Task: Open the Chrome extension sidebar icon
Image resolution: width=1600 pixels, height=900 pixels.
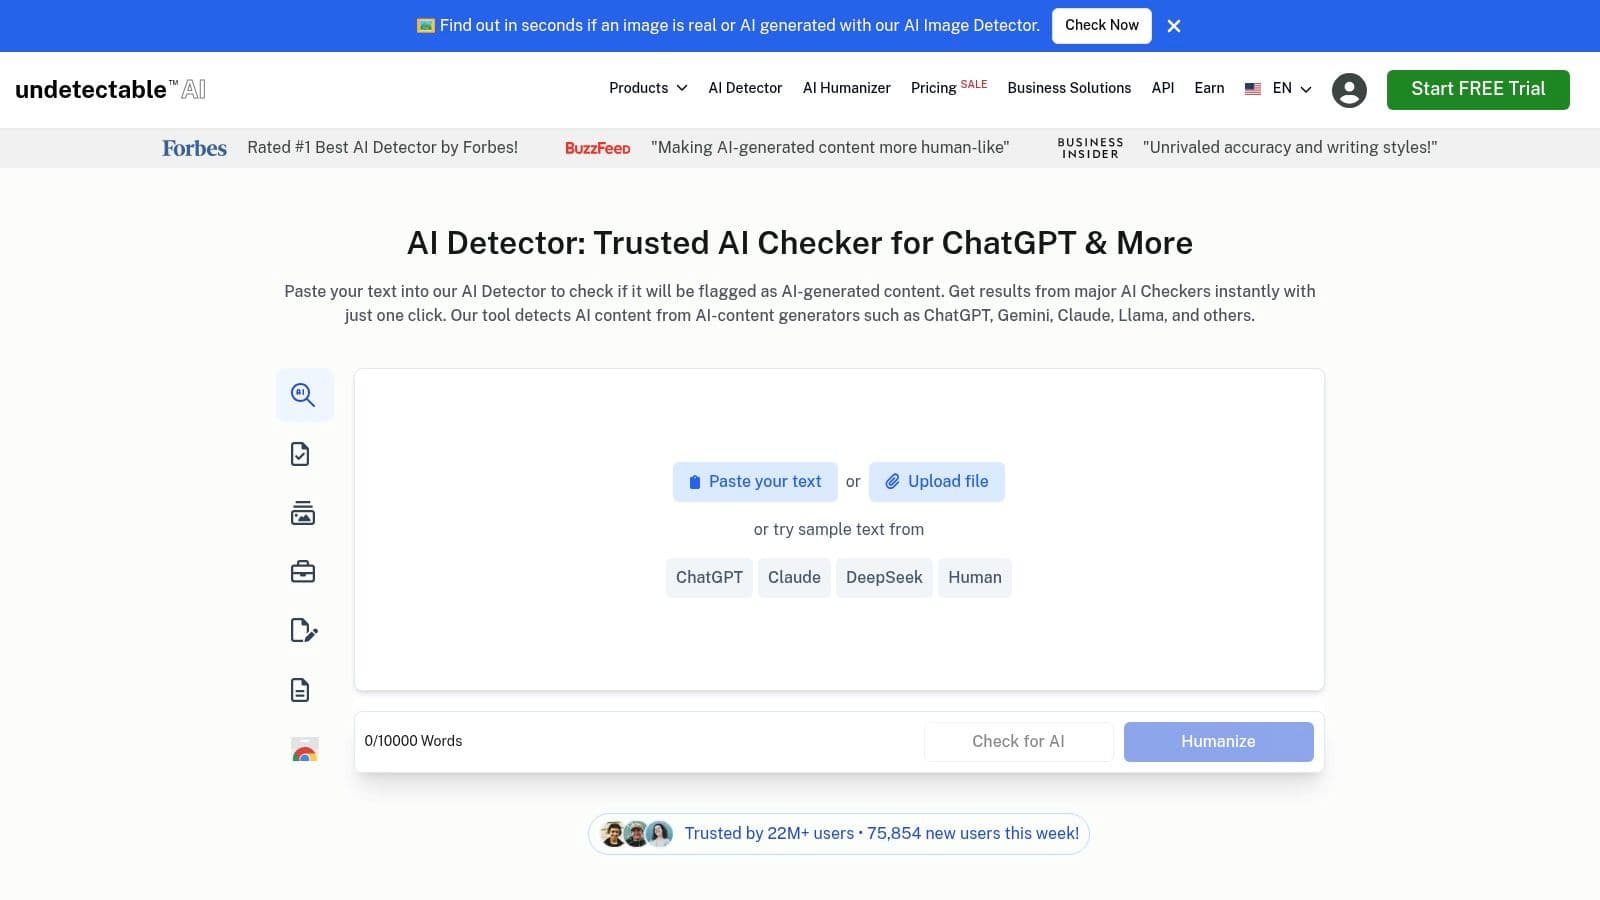Action: pyautogui.click(x=305, y=749)
